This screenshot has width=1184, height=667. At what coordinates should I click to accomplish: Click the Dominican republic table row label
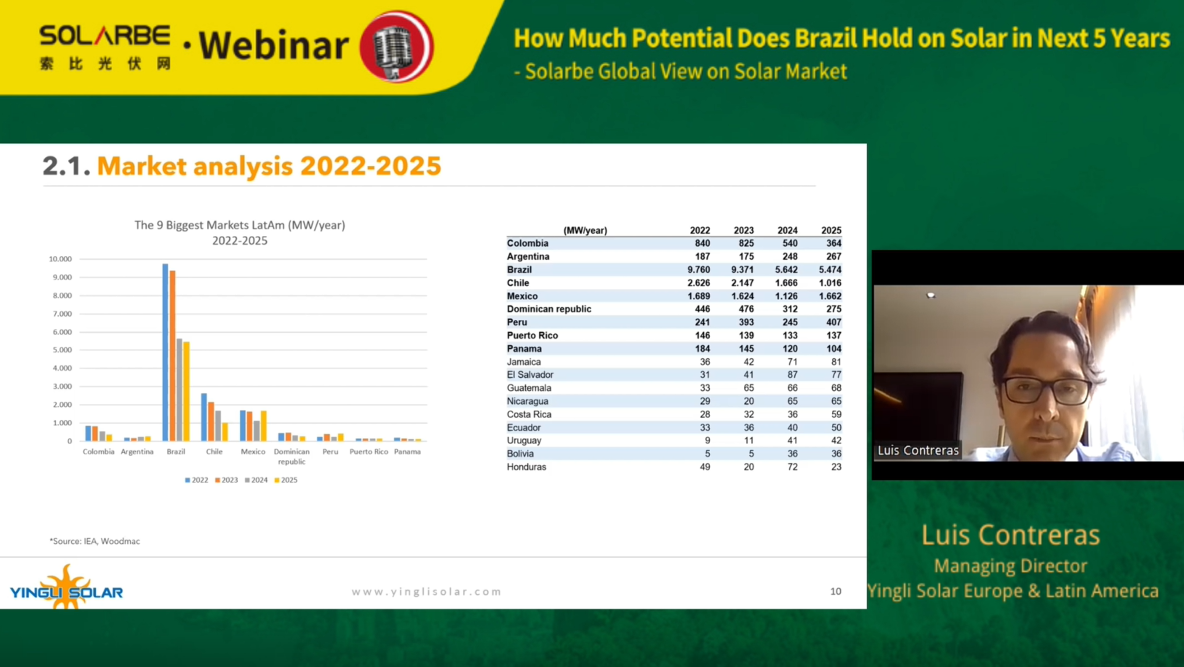click(549, 309)
